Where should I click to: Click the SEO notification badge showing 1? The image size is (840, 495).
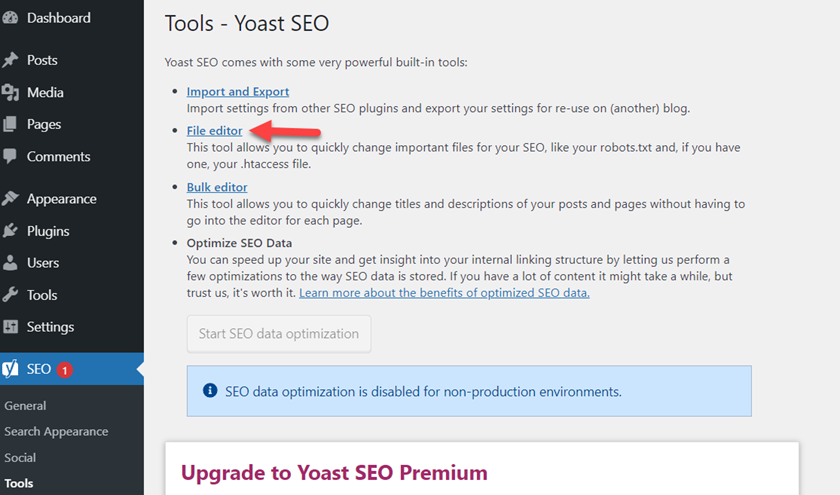65,370
